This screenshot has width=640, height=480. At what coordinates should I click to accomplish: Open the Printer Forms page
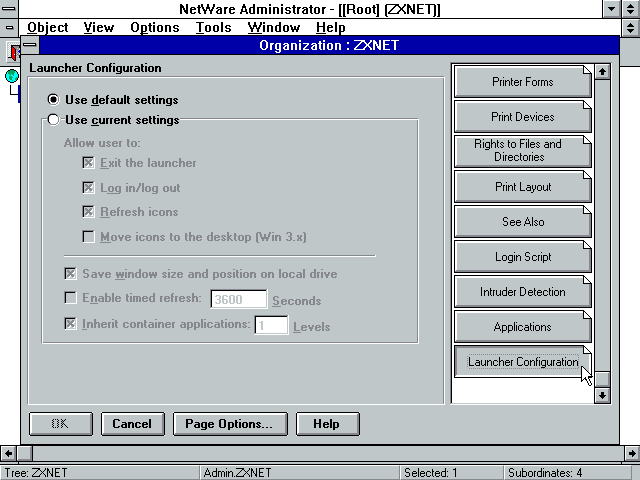(x=522, y=82)
